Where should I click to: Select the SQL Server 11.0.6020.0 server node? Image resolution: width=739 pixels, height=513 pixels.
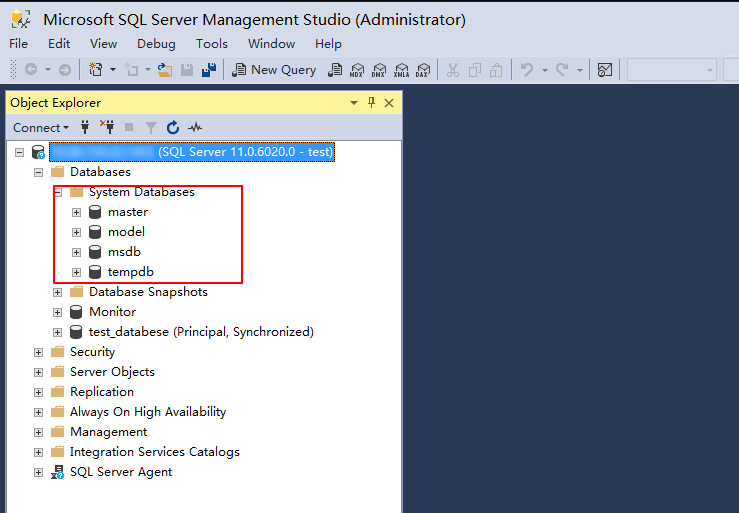click(192, 152)
